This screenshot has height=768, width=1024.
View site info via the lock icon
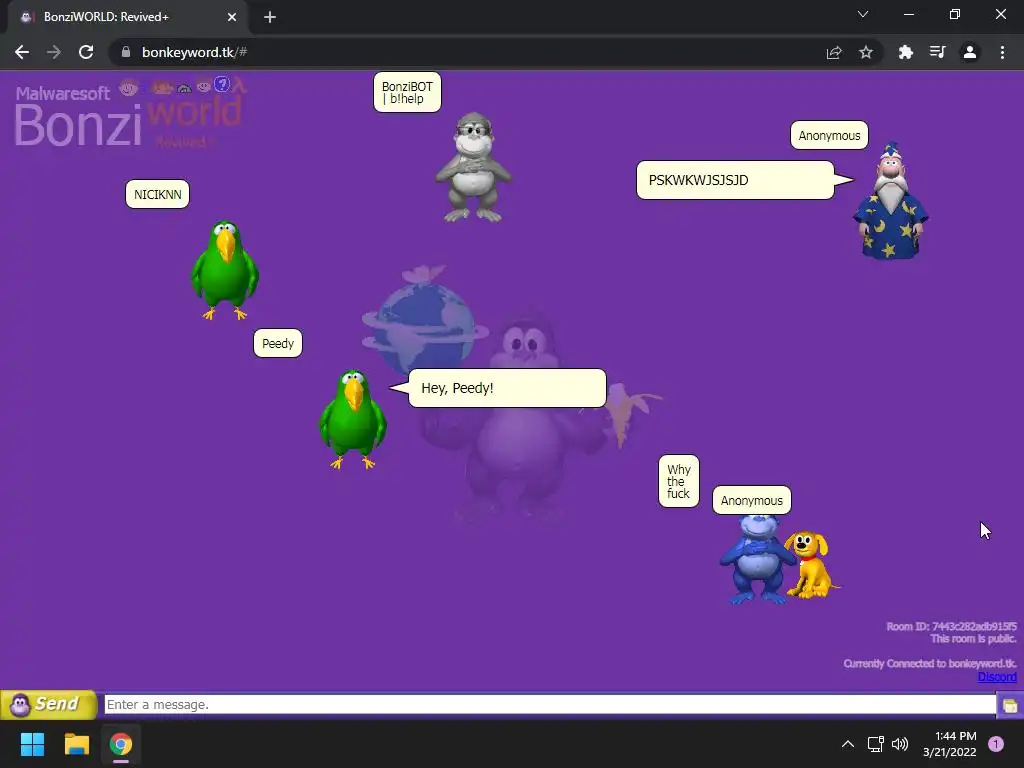[126, 52]
